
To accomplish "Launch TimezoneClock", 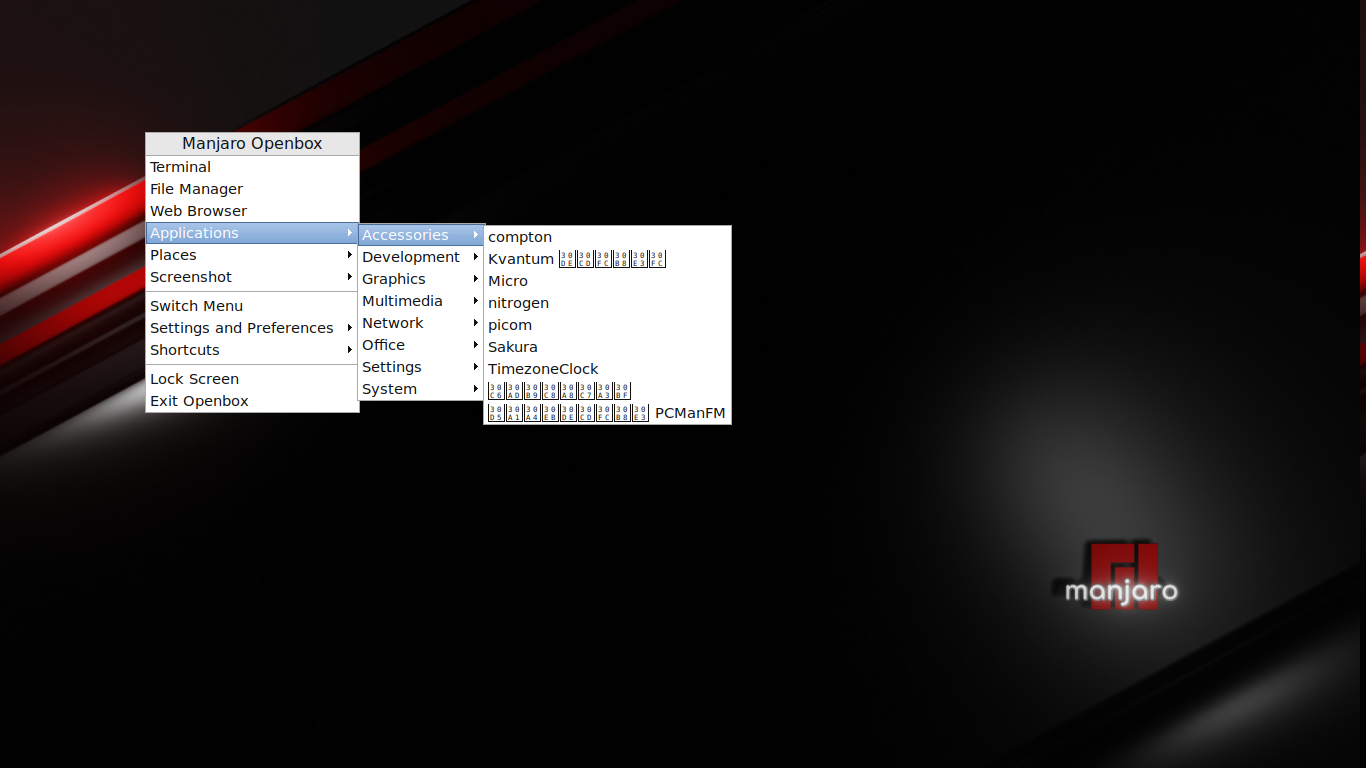I will (x=607, y=369).
